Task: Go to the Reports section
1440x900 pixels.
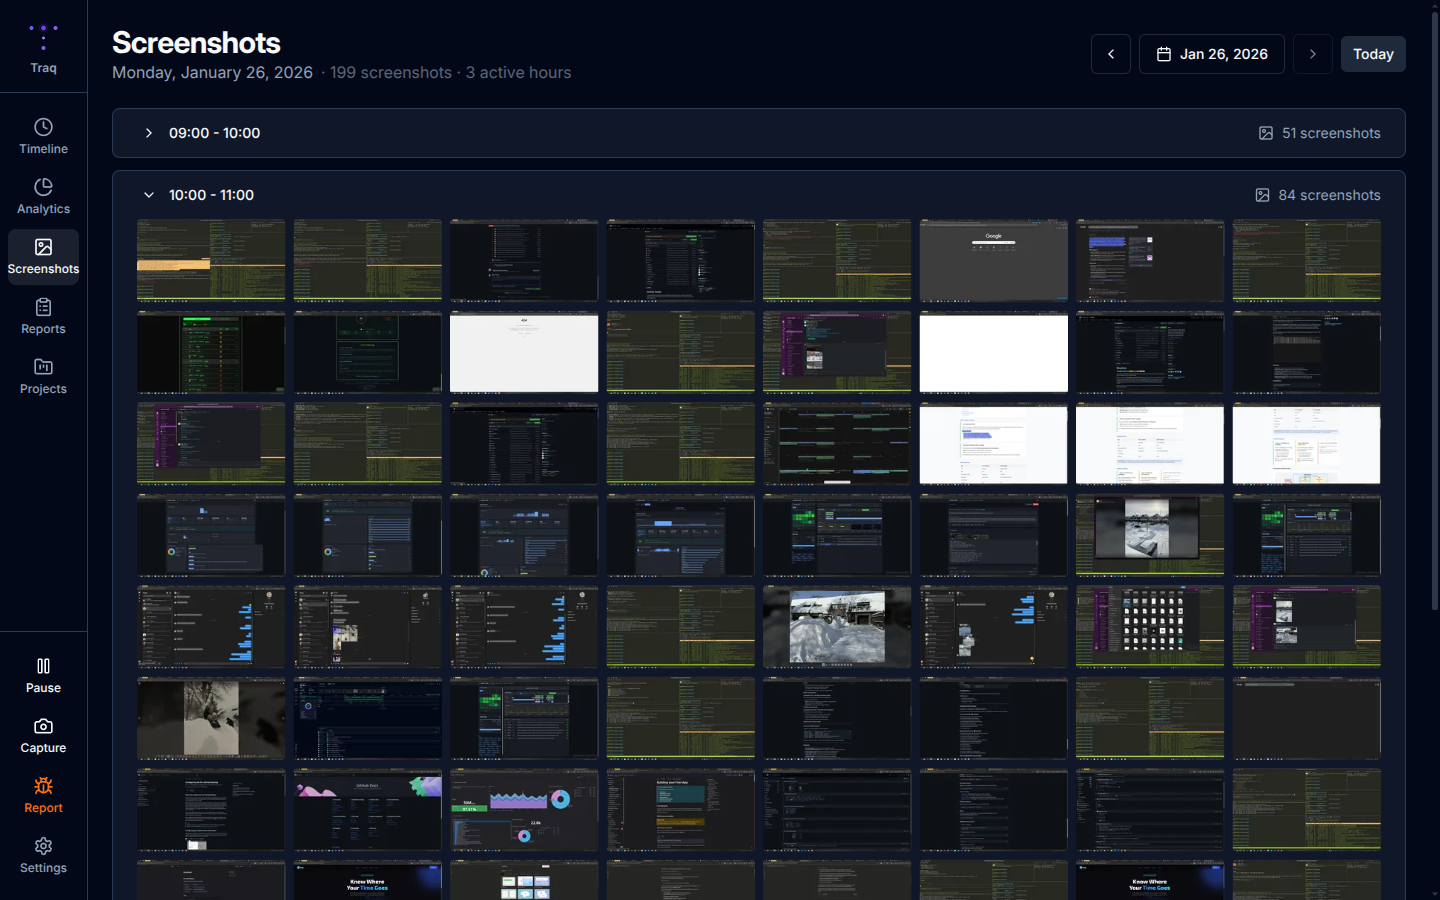Action: point(43,317)
